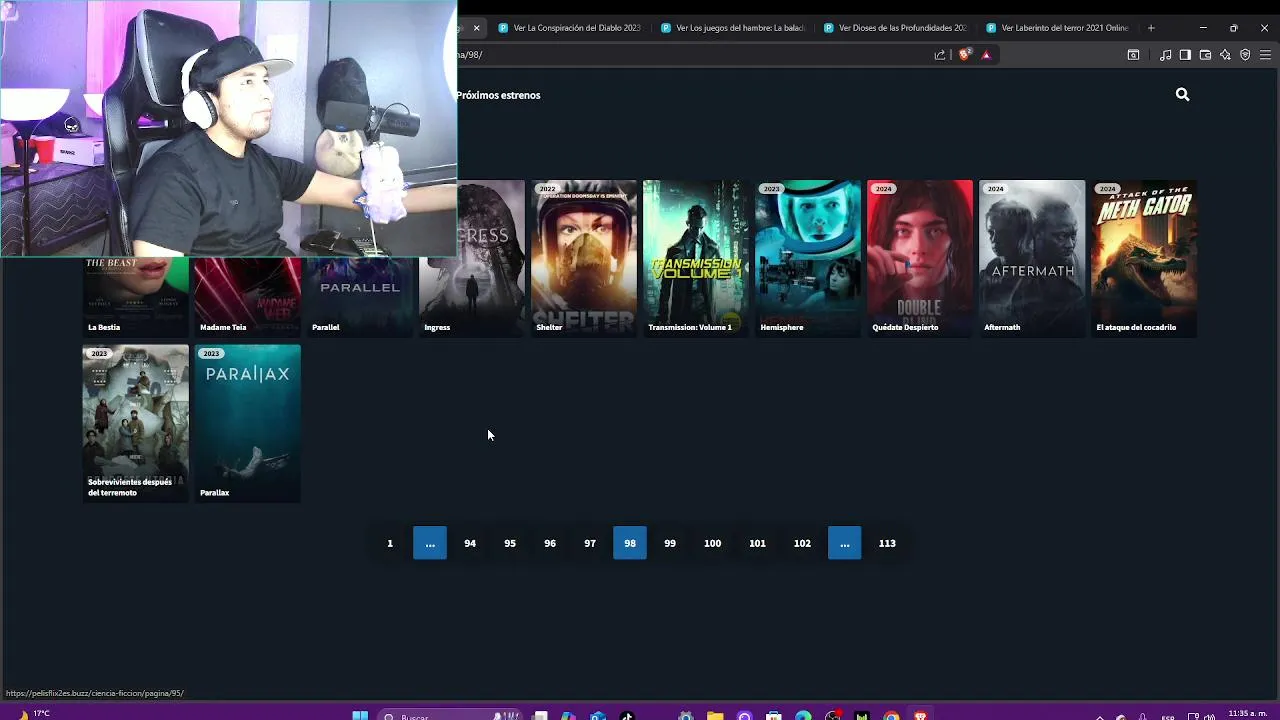
Task: Go to pagination page 97
Action: [x=590, y=543]
